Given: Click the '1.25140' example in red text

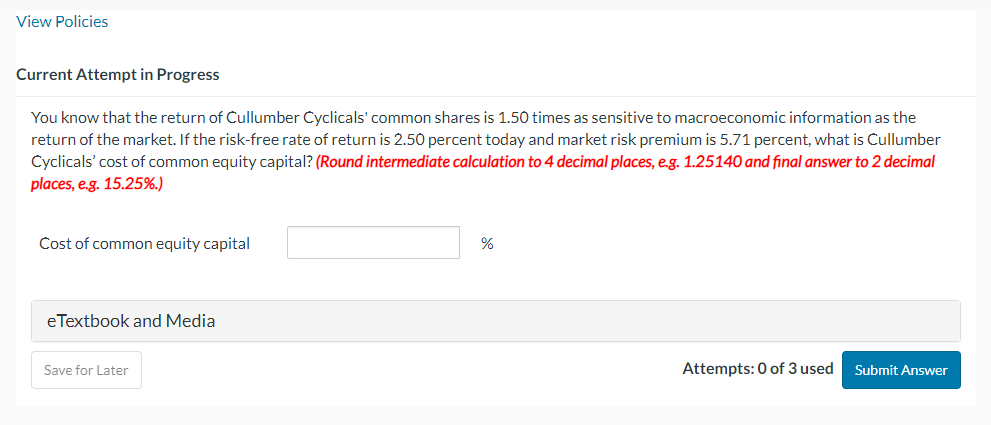Looking at the screenshot, I should click(x=711, y=161).
